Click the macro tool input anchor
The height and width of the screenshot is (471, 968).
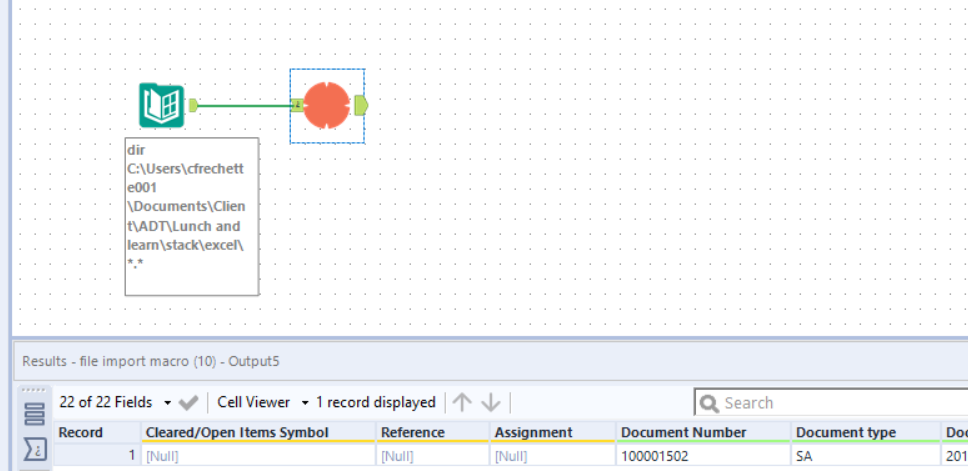pyautogui.click(x=297, y=106)
